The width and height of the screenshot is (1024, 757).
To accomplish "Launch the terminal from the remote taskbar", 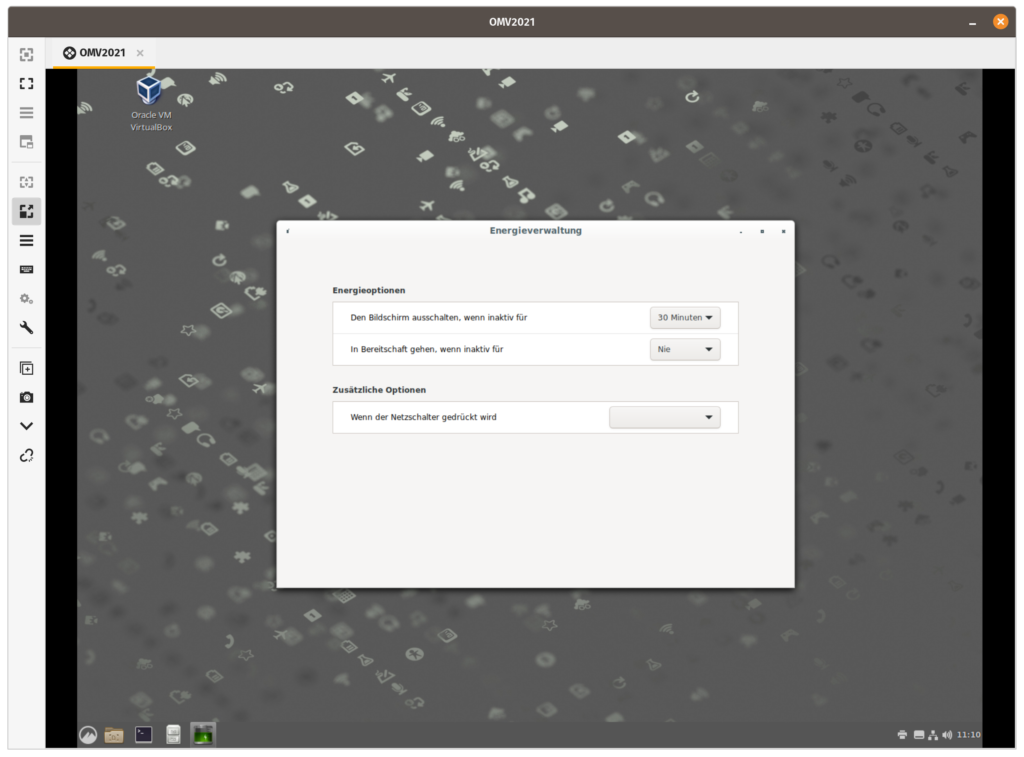I will click(144, 735).
